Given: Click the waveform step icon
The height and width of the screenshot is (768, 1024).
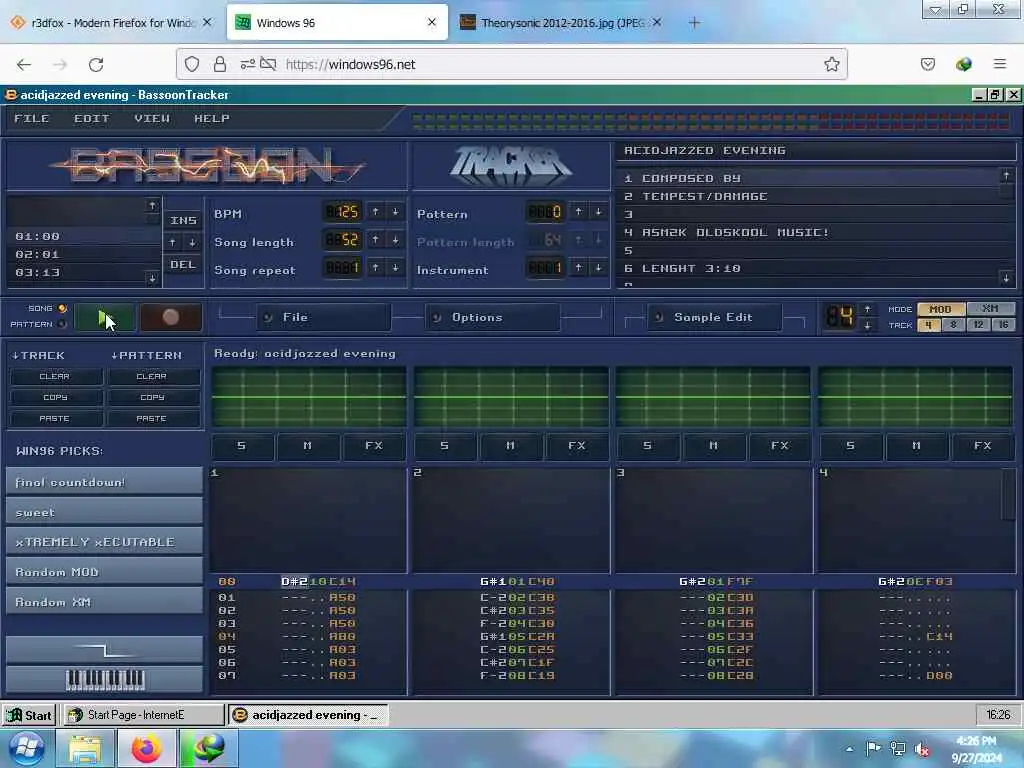Looking at the screenshot, I should point(104,650).
